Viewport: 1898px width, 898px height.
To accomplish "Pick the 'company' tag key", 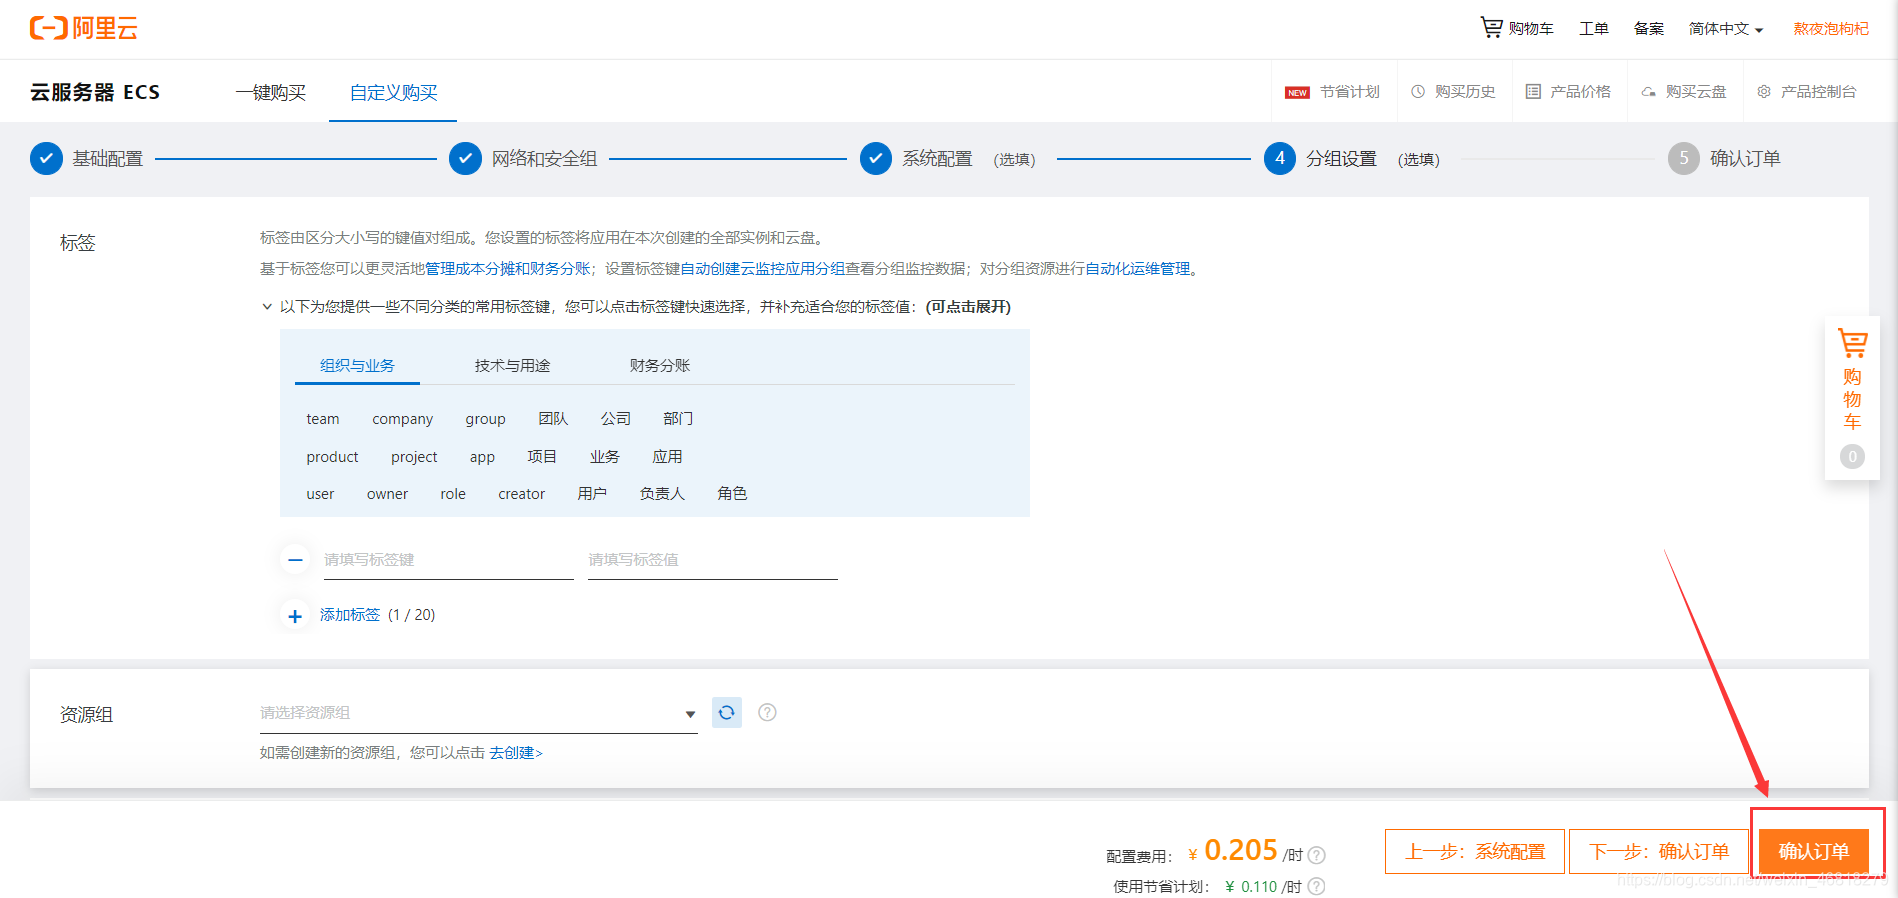I will coord(403,419).
